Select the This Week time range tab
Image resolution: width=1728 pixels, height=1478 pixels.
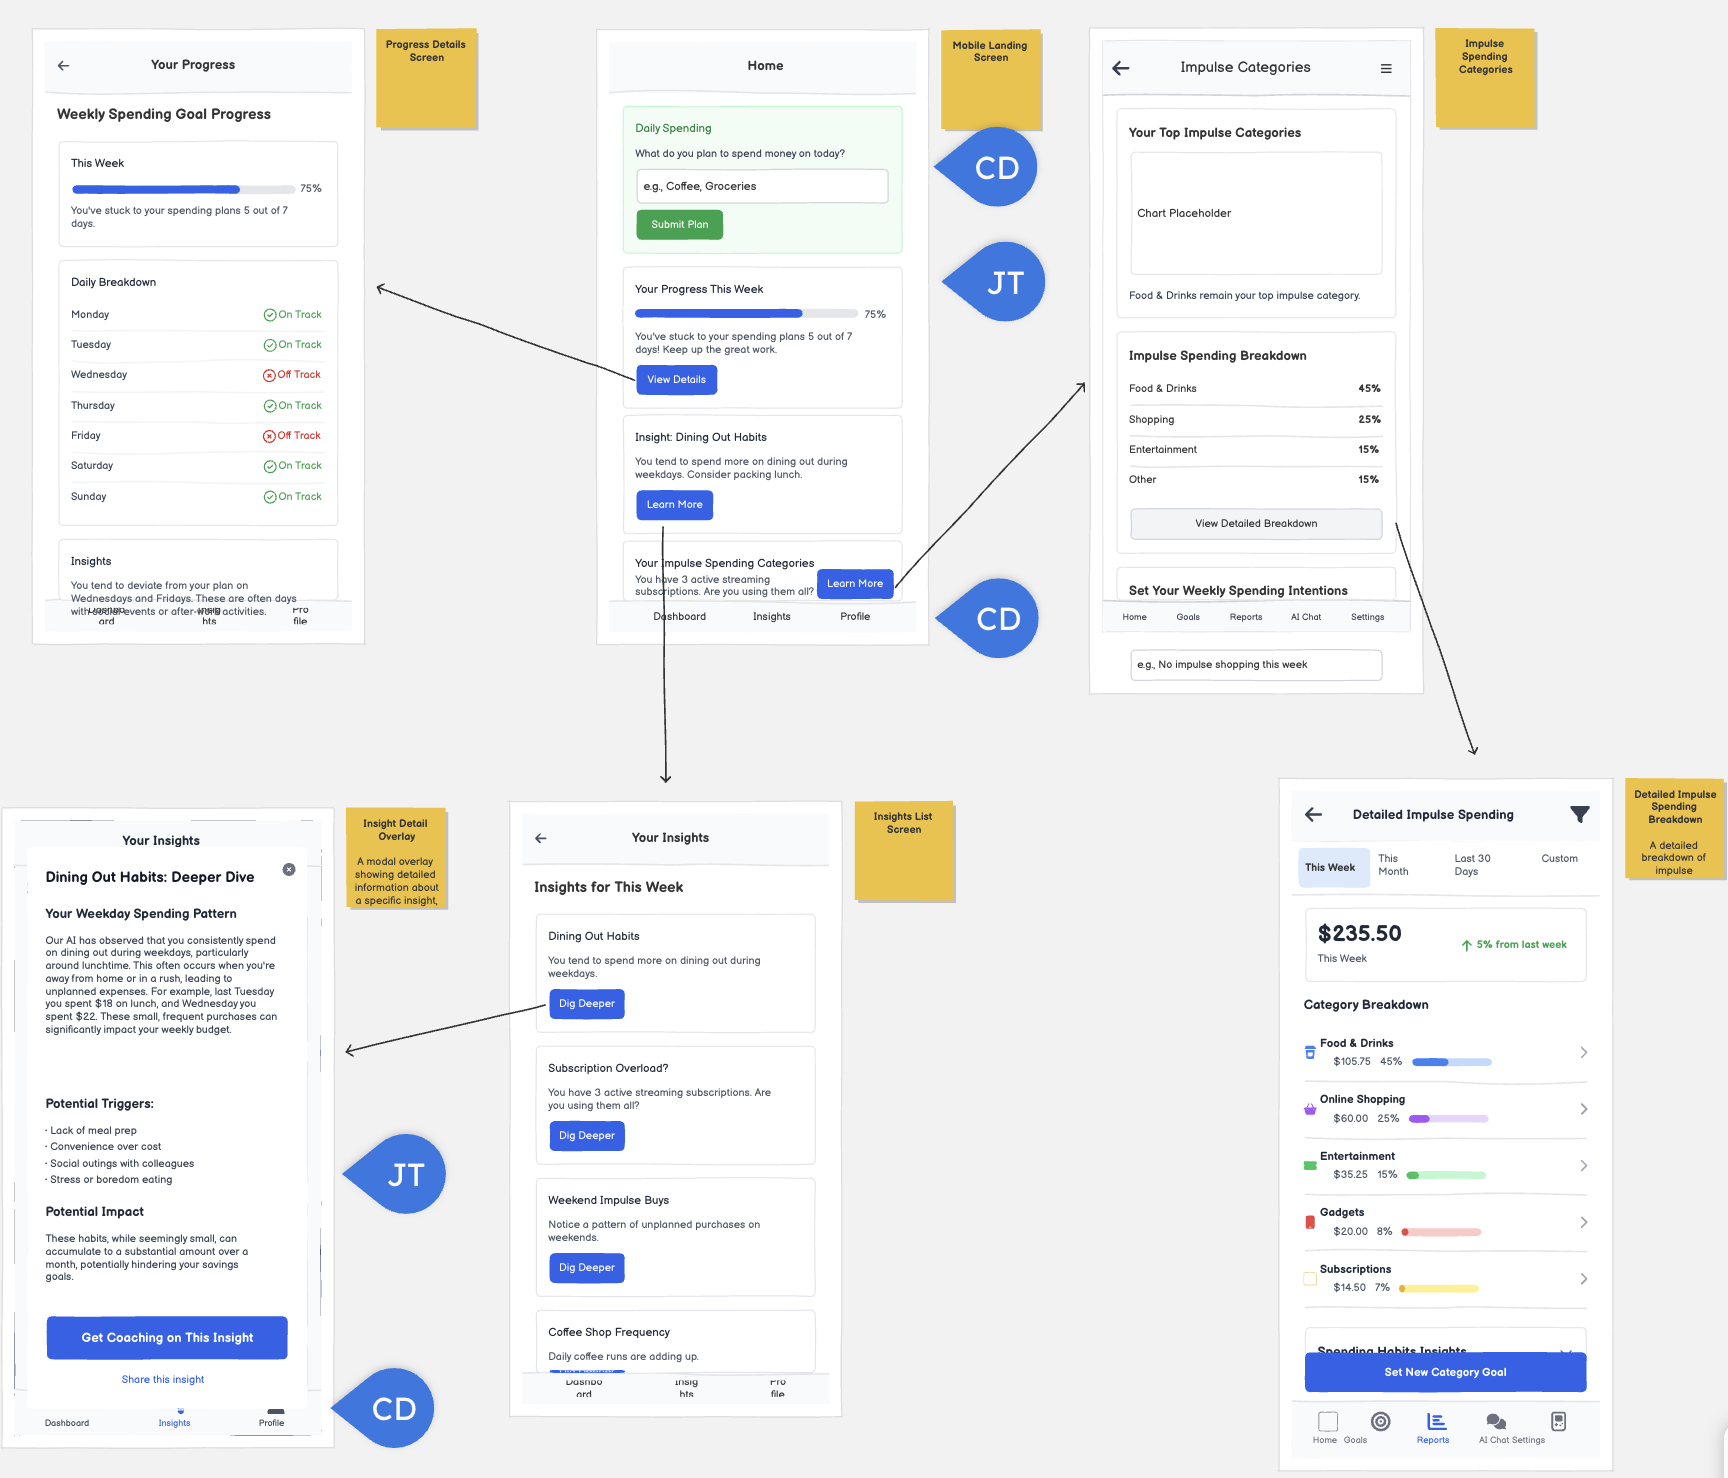1329,867
